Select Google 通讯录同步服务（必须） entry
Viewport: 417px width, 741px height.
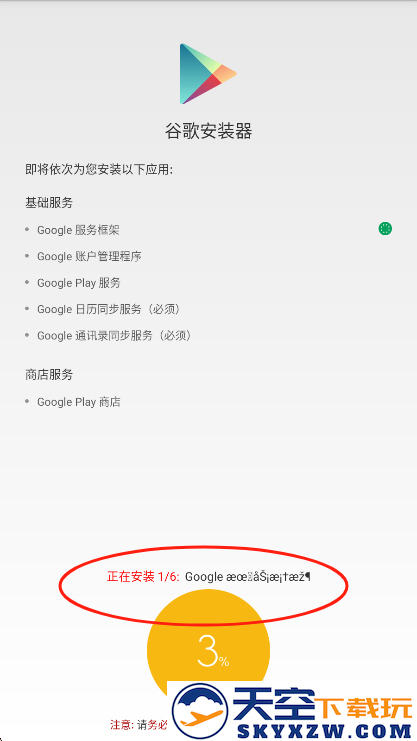pos(115,336)
